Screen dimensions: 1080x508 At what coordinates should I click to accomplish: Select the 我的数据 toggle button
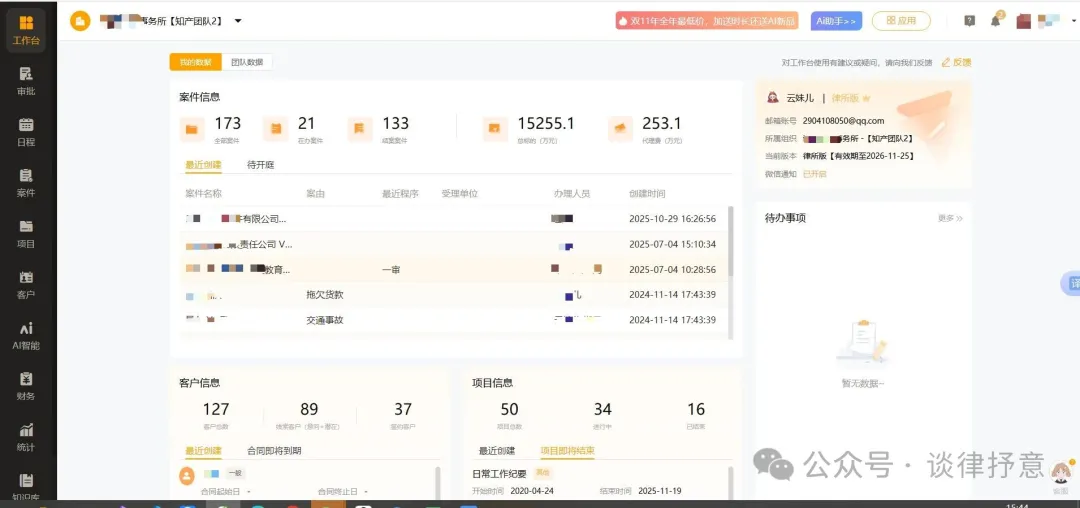[195, 62]
